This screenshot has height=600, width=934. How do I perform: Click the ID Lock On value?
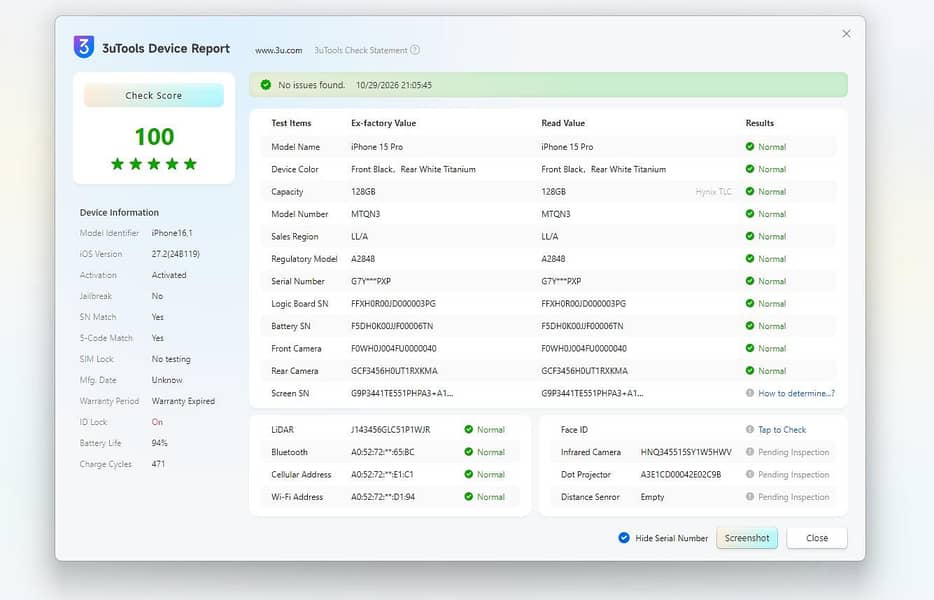pyautogui.click(x=157, y=422)
